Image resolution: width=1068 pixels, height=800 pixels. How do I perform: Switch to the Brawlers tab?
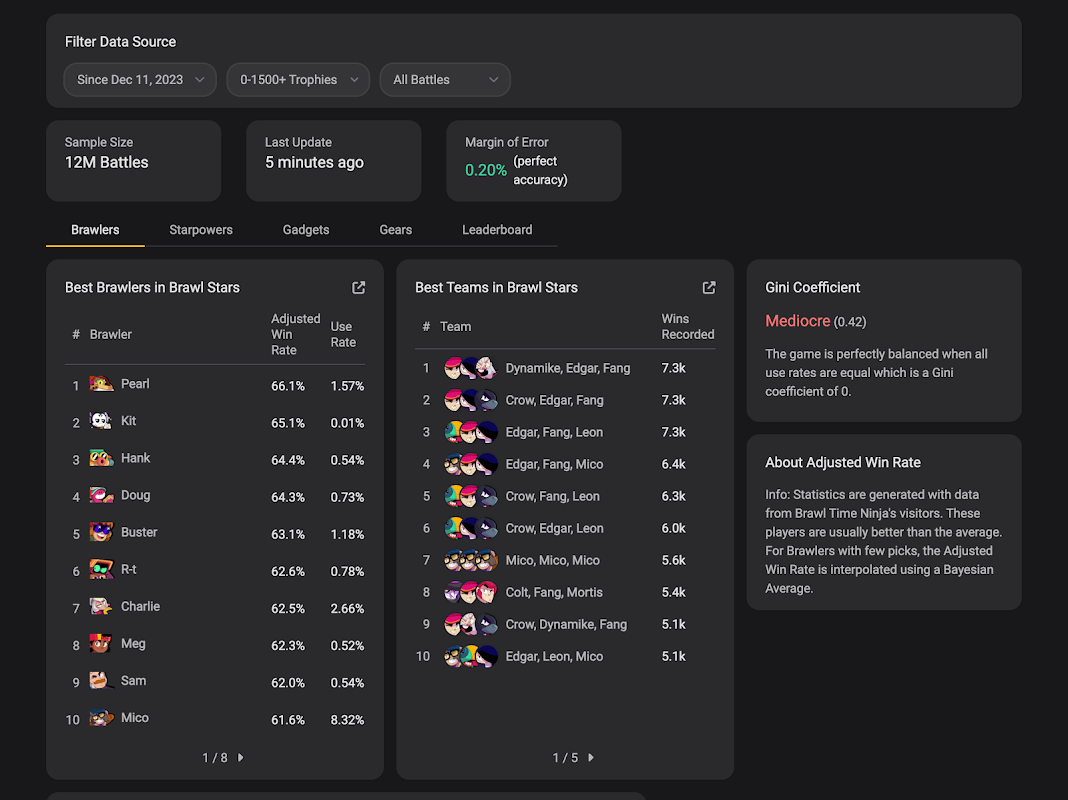tap(95, 230)
